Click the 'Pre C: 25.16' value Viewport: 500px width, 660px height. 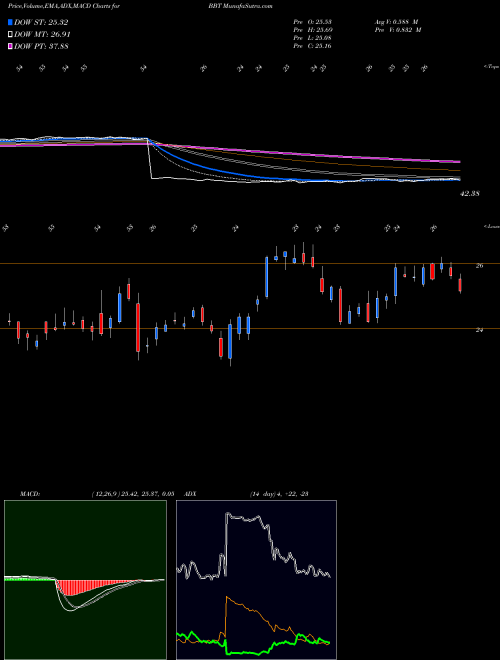(312, 46)
